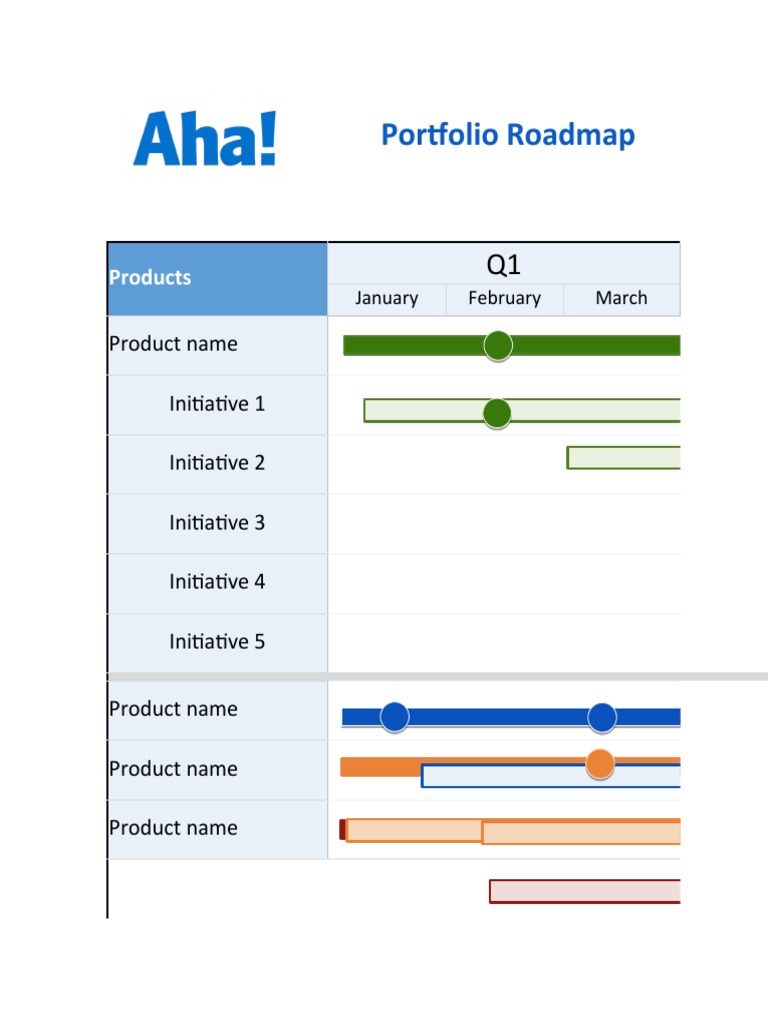The image size is (768, 1024).
Task: Click the first blue milestone circle
Action: [x=394, y=717]
